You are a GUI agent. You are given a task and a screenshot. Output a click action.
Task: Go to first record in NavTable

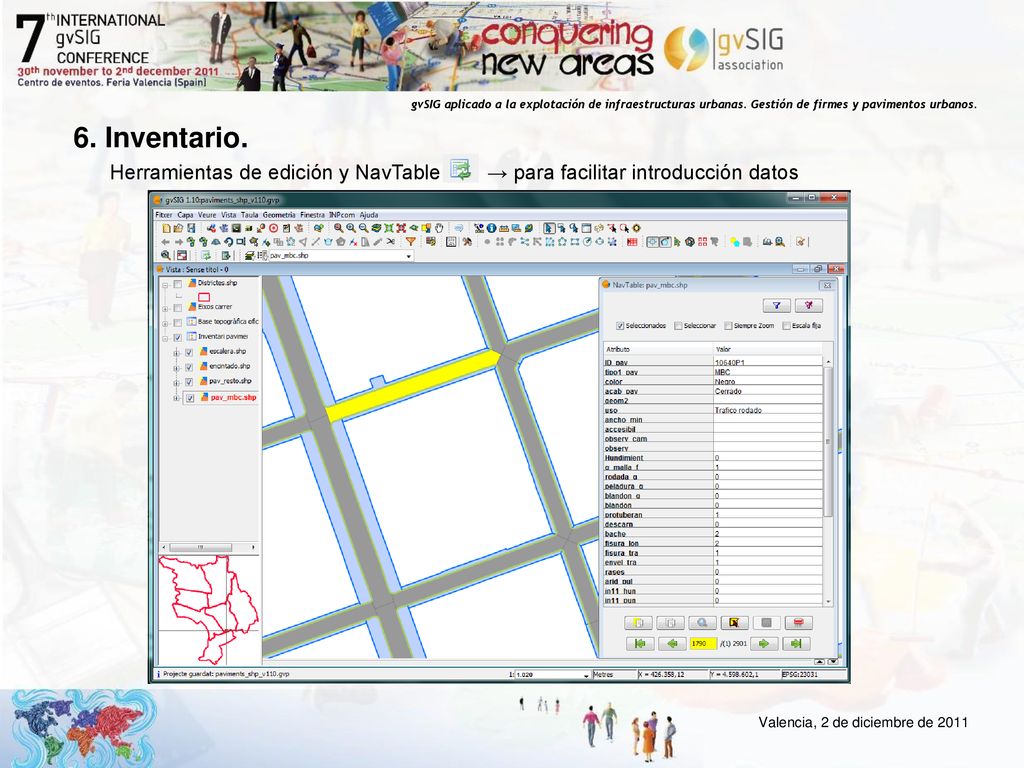[x=640, y=643]
